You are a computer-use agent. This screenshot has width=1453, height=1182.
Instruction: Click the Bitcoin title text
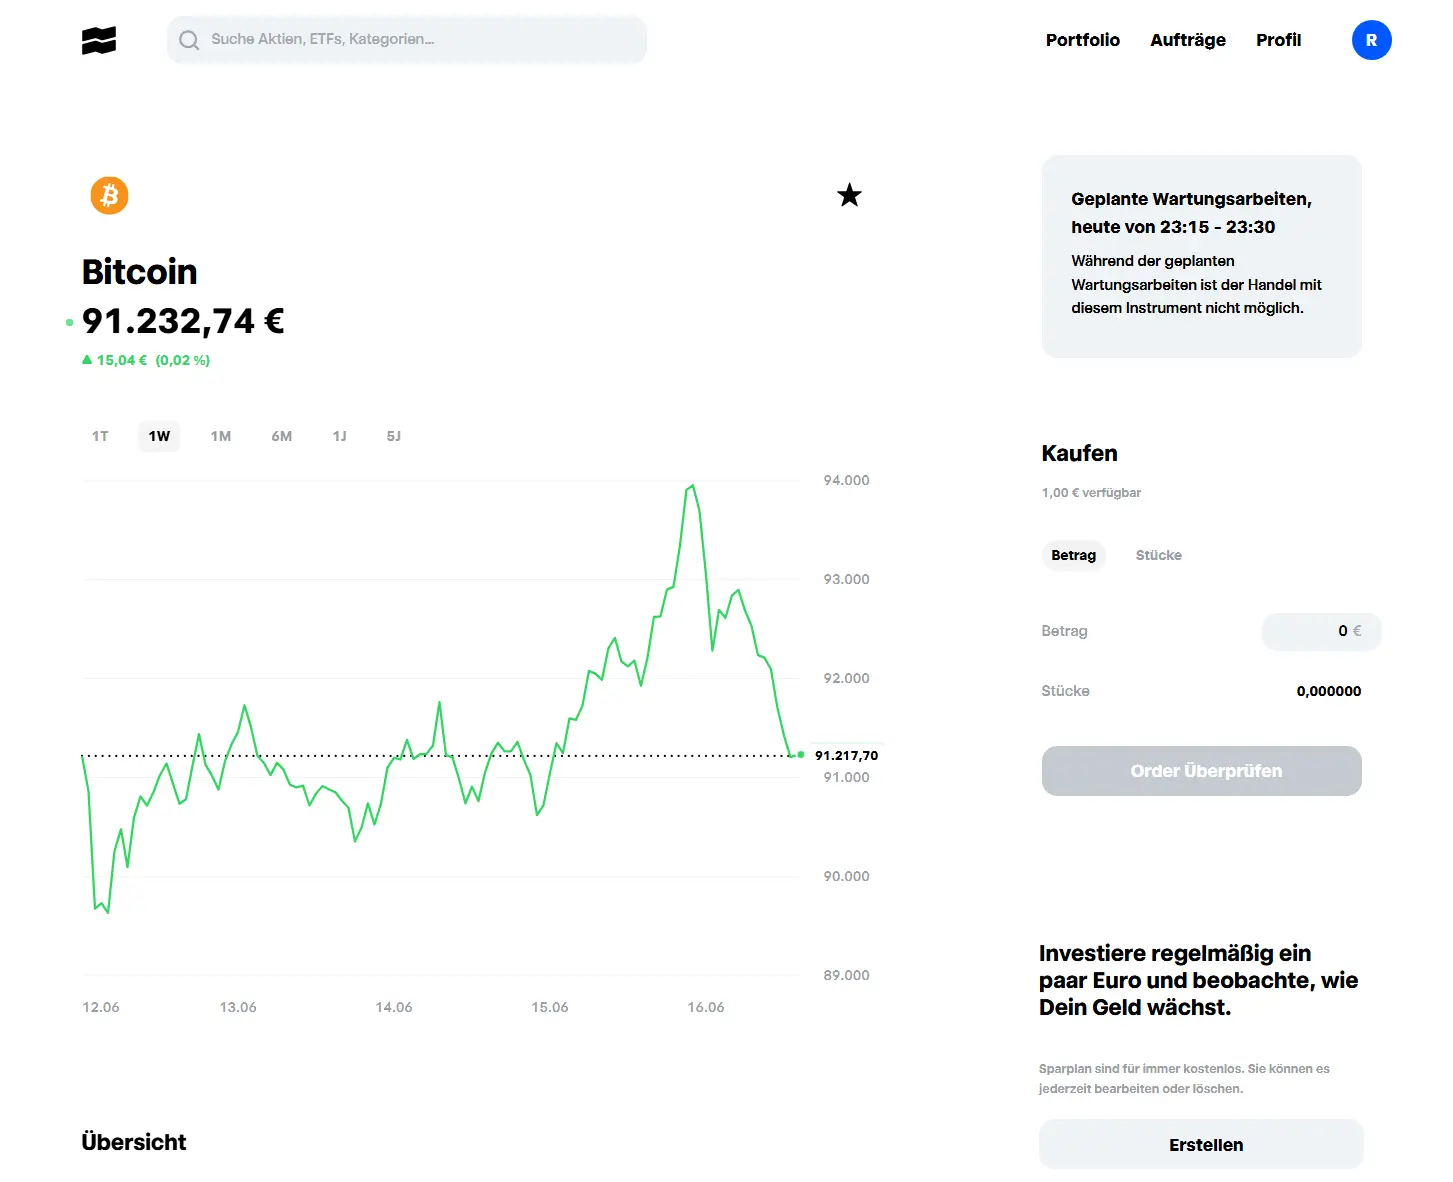click(139, 271)
